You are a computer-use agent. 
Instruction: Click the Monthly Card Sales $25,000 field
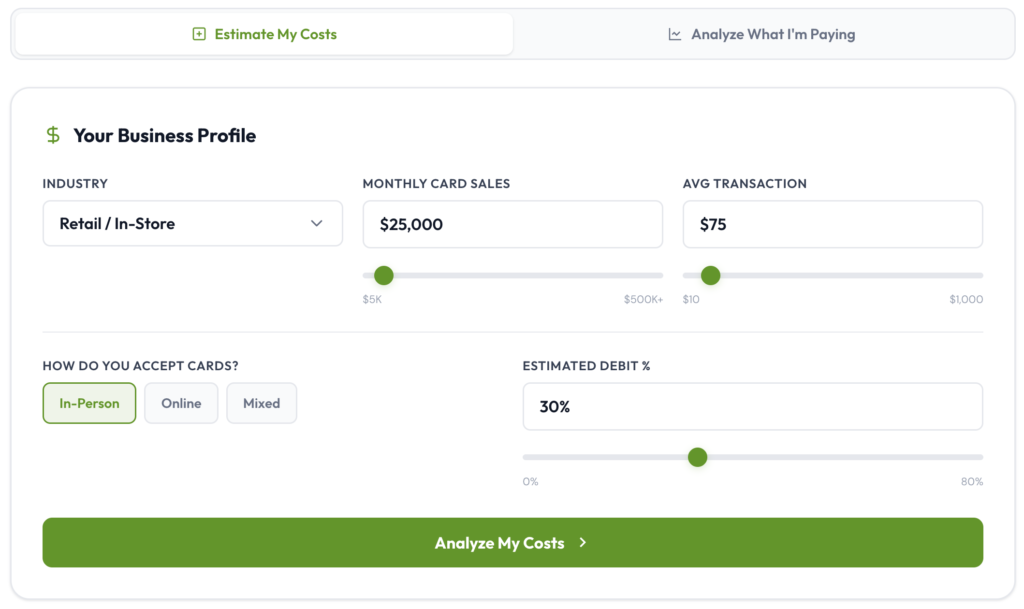pos(512,224)
